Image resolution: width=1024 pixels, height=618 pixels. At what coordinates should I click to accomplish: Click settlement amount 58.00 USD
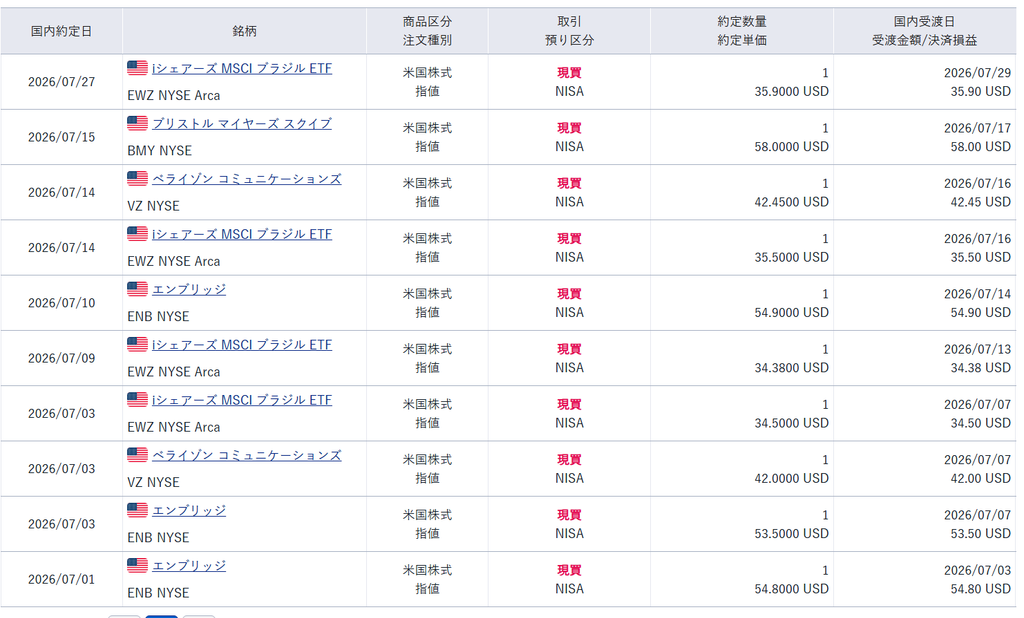(980, 147)
